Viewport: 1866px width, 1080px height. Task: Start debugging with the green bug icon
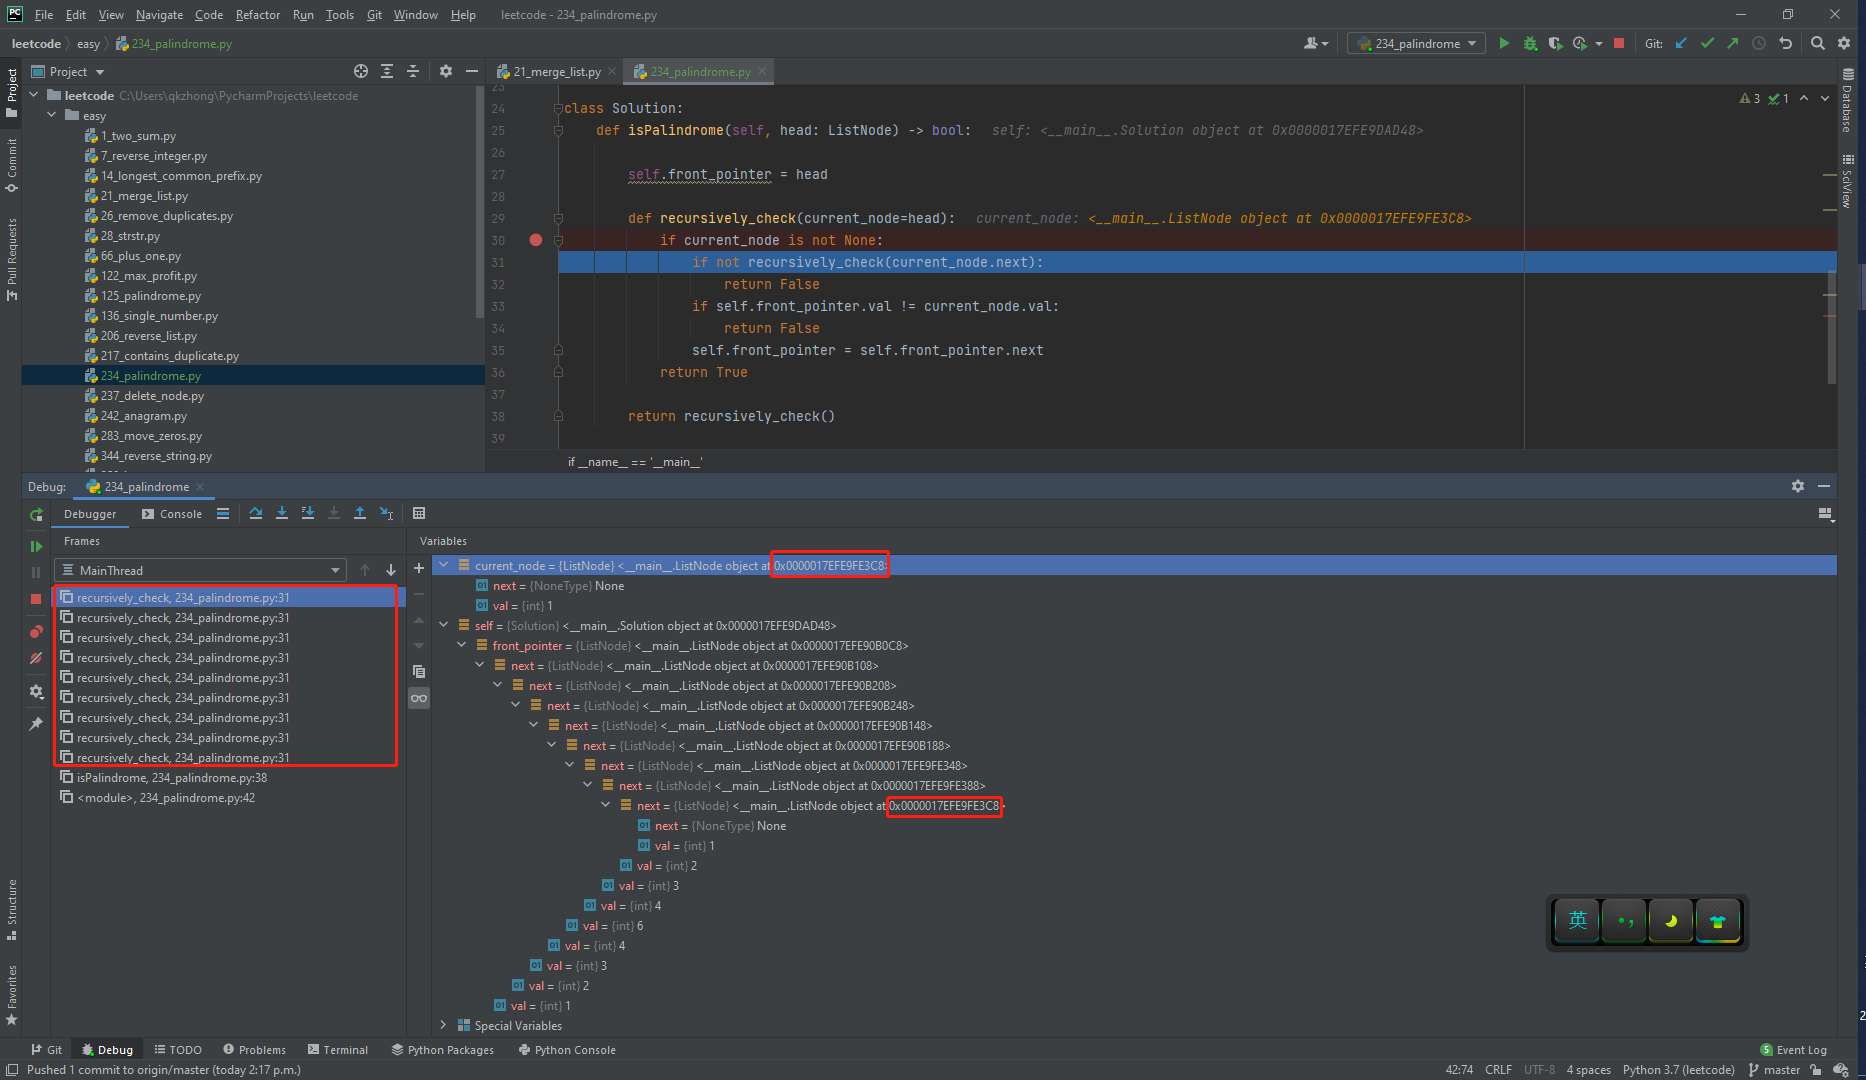click(1530, 43)
